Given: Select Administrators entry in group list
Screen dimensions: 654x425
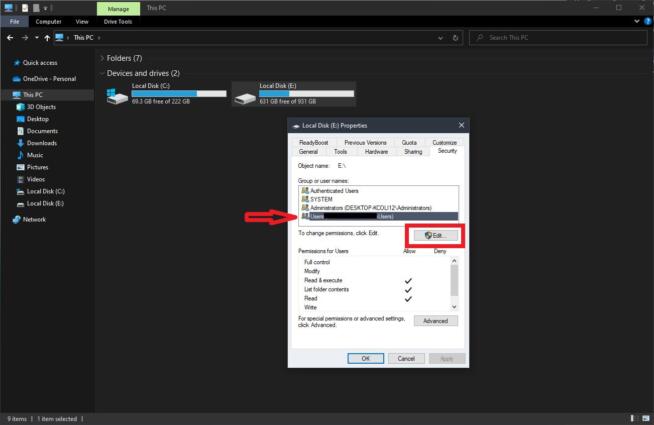Looking at the screenshot, I should pos(379,208).
